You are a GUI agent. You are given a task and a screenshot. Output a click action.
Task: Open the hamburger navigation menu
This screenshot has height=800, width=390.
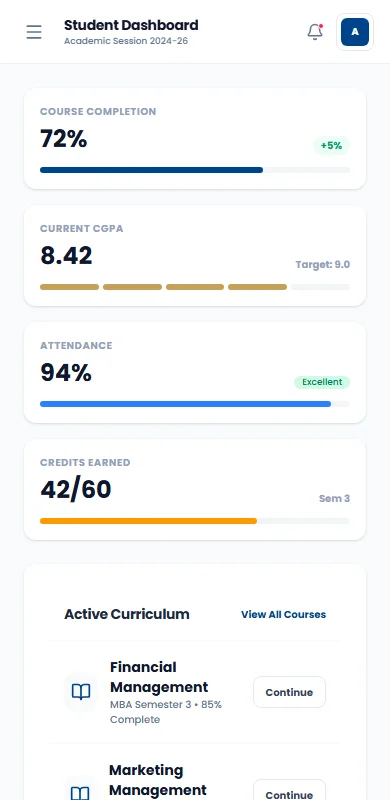(34, 32)
